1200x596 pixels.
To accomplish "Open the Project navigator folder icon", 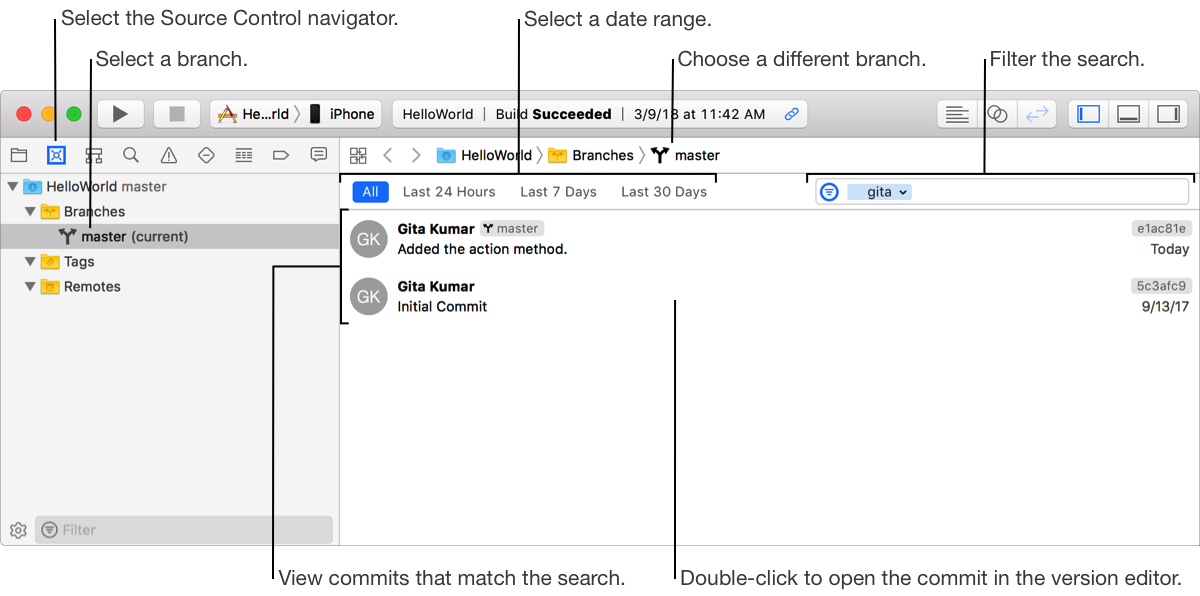I will [19, 155].
